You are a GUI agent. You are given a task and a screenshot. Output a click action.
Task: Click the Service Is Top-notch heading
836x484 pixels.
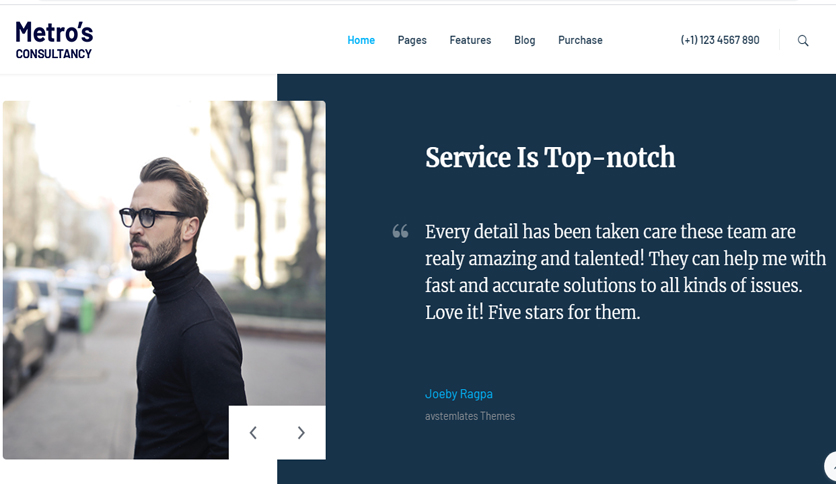pyautogui.click(x=550, y=158)
